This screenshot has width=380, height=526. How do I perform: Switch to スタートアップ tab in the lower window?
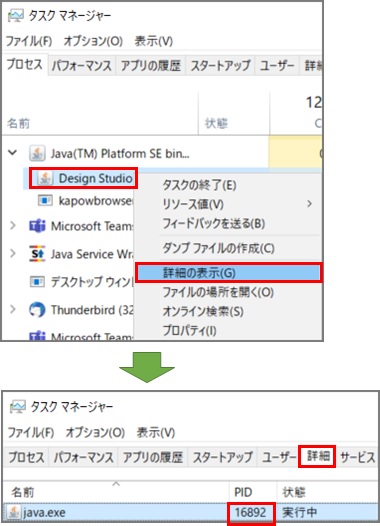click(x=222, y=457)
